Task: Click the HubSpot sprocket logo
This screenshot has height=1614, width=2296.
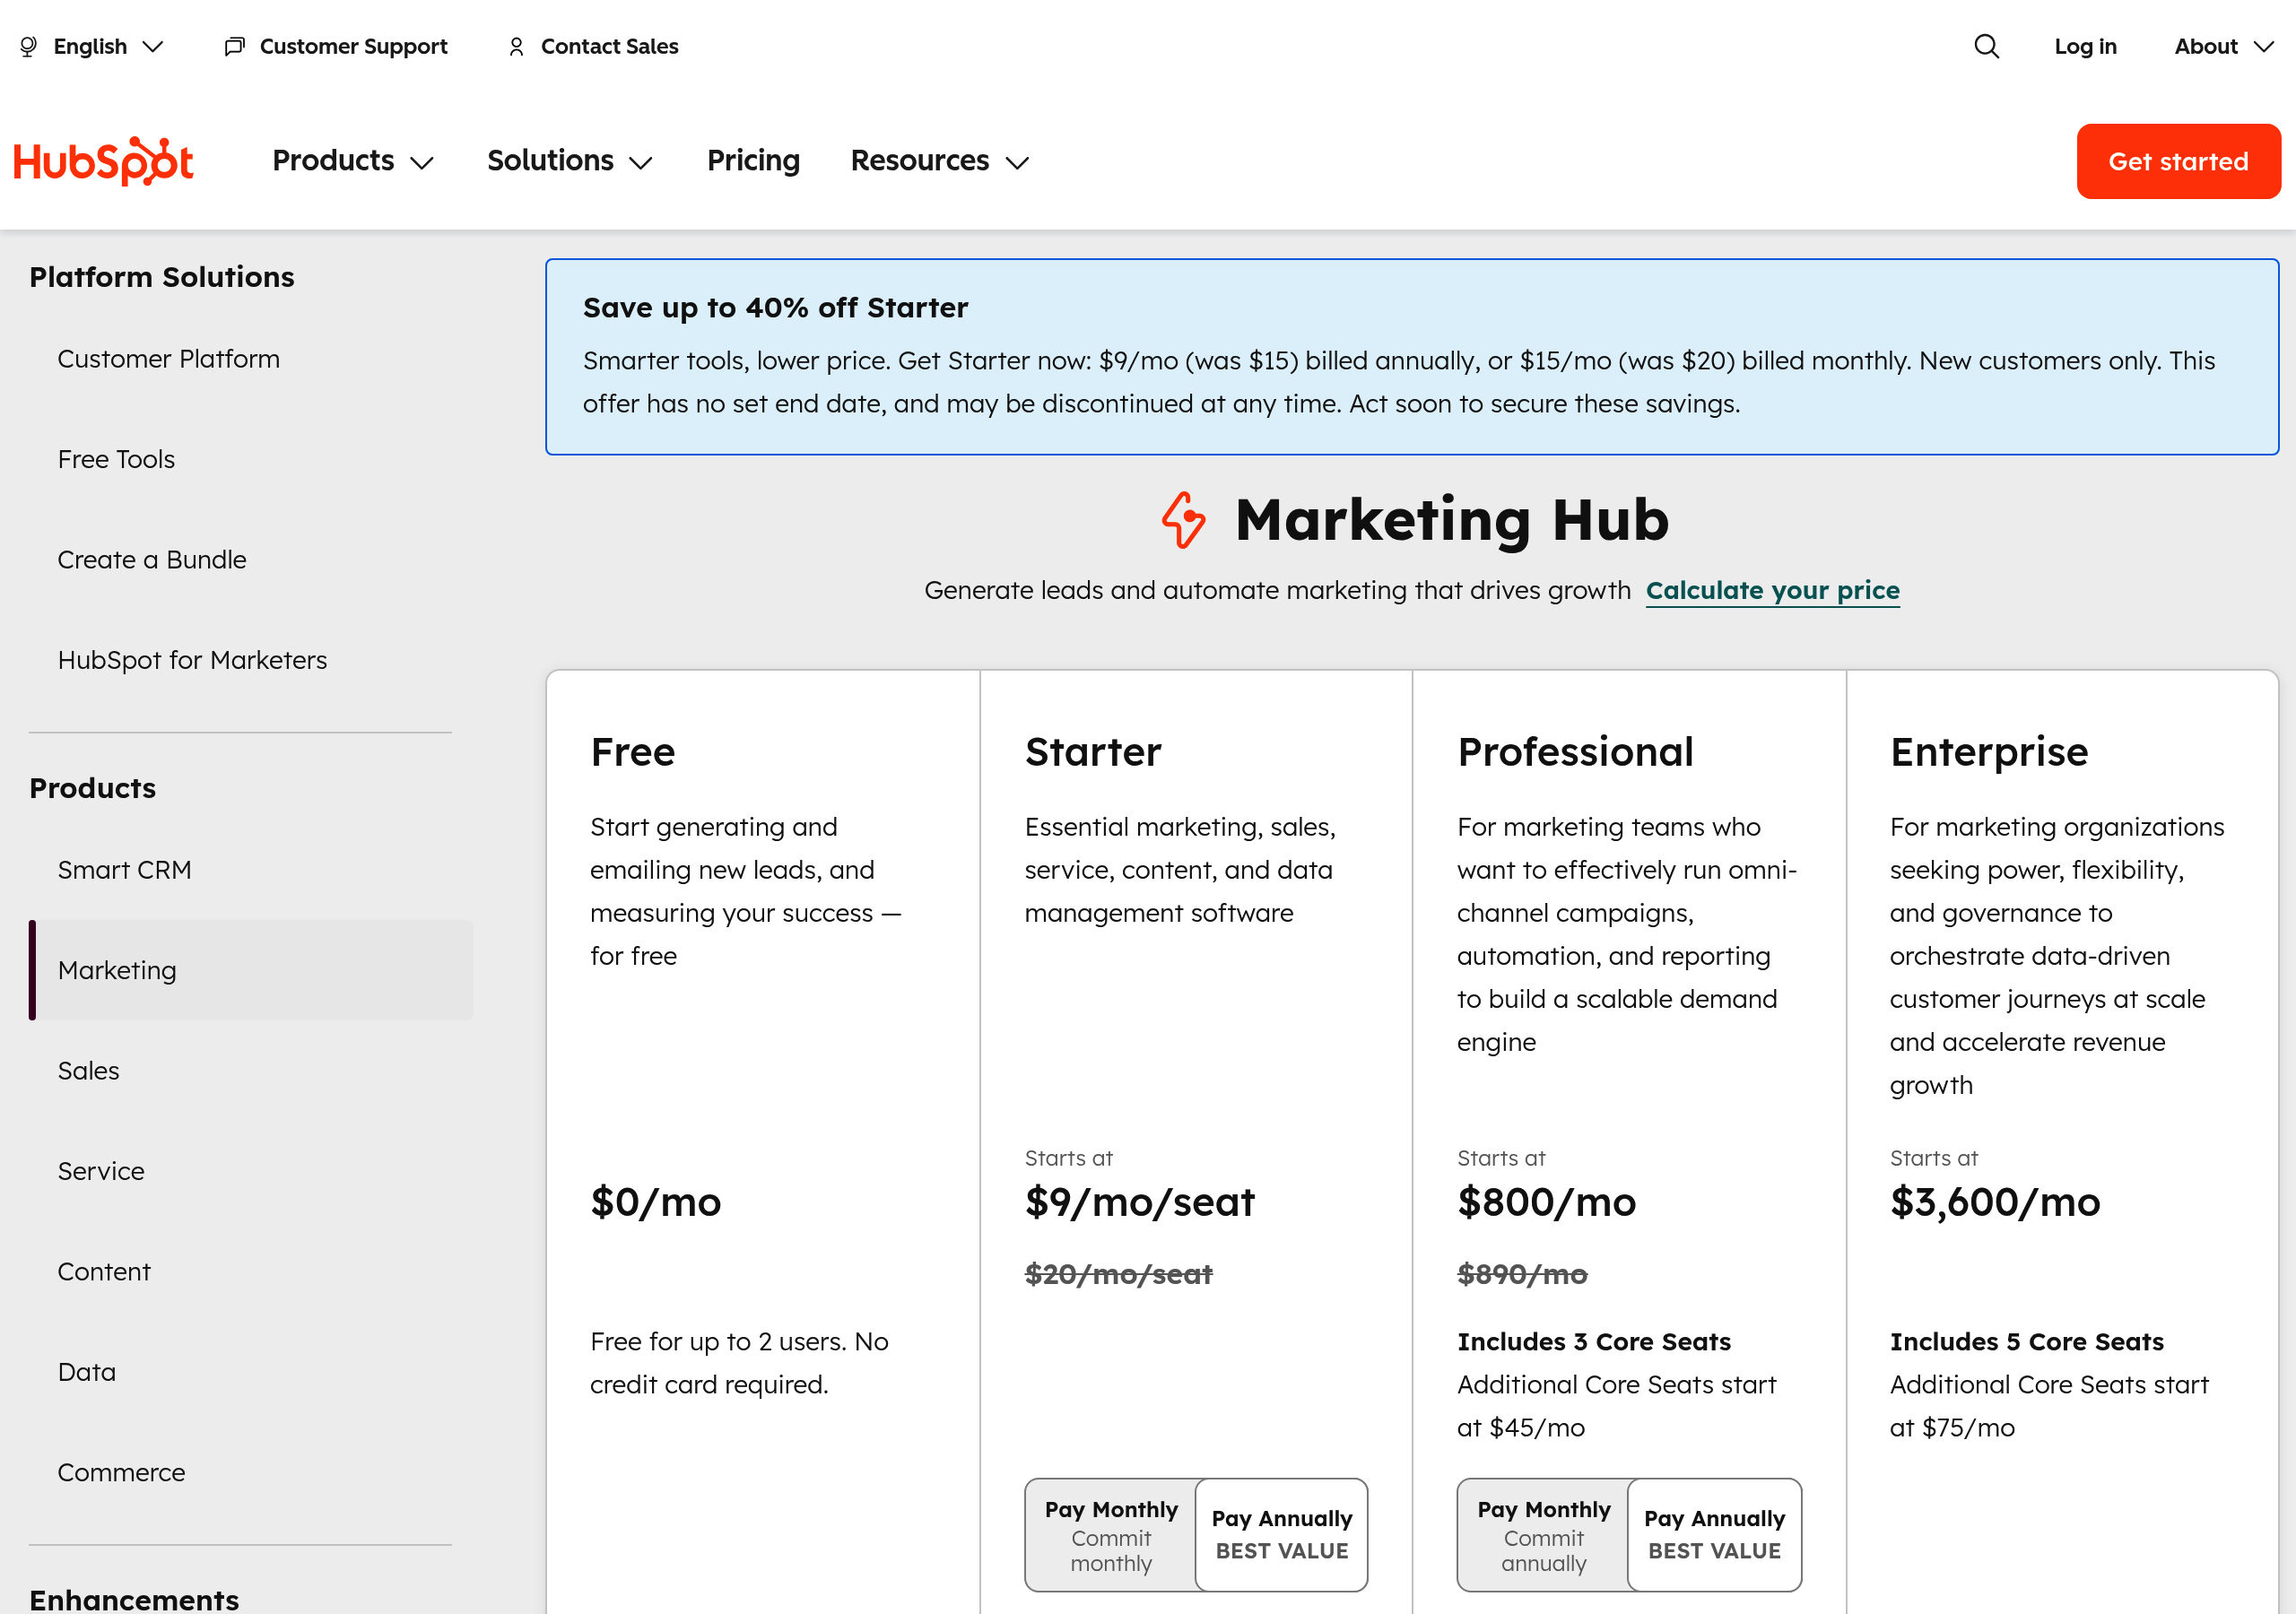Action: pos(104,160)
